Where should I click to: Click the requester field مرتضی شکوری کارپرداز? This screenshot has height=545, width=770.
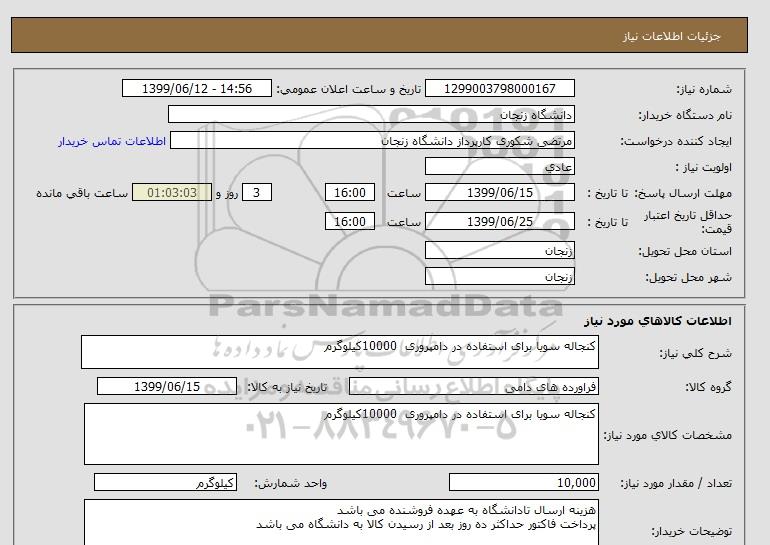coord(372,140)
